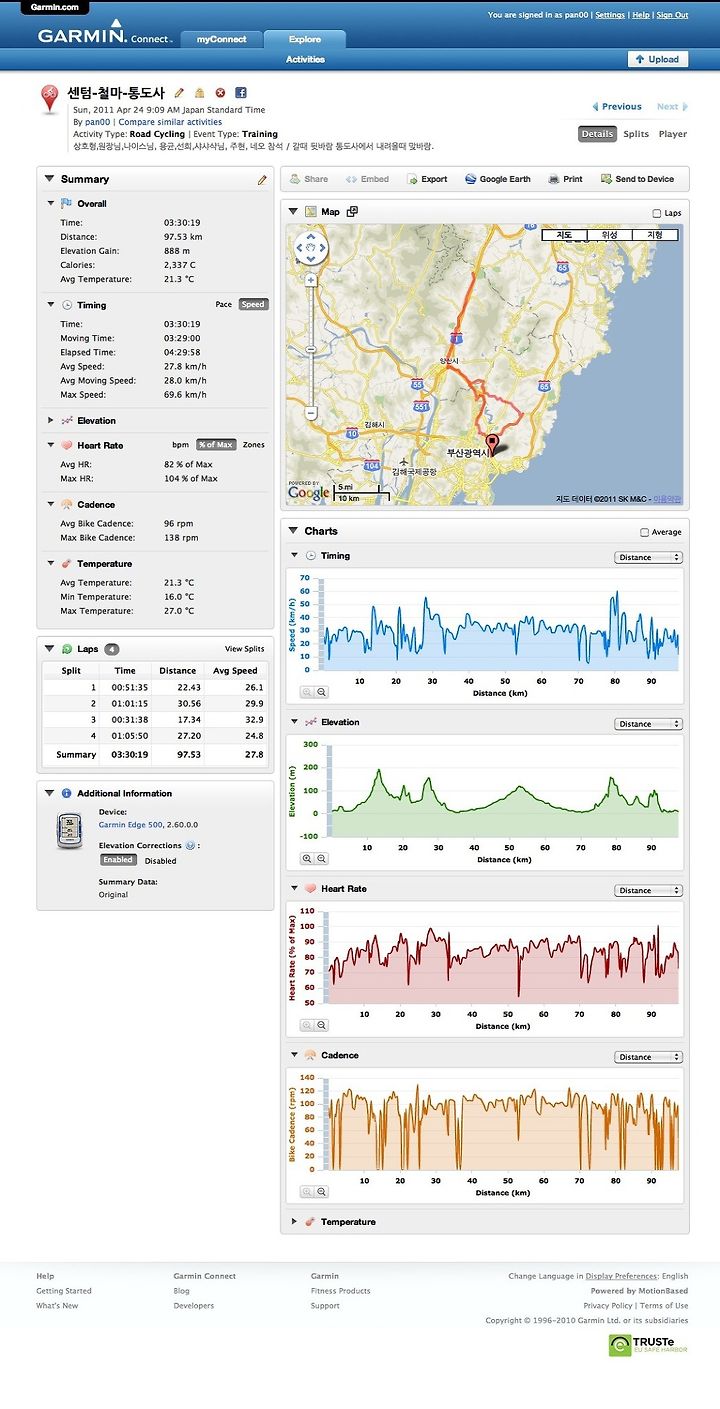Go to the Previous activity
Image resolution: width=720 pixels, height=1409 pixels.
pyautogui.click(x=617, y=106)
